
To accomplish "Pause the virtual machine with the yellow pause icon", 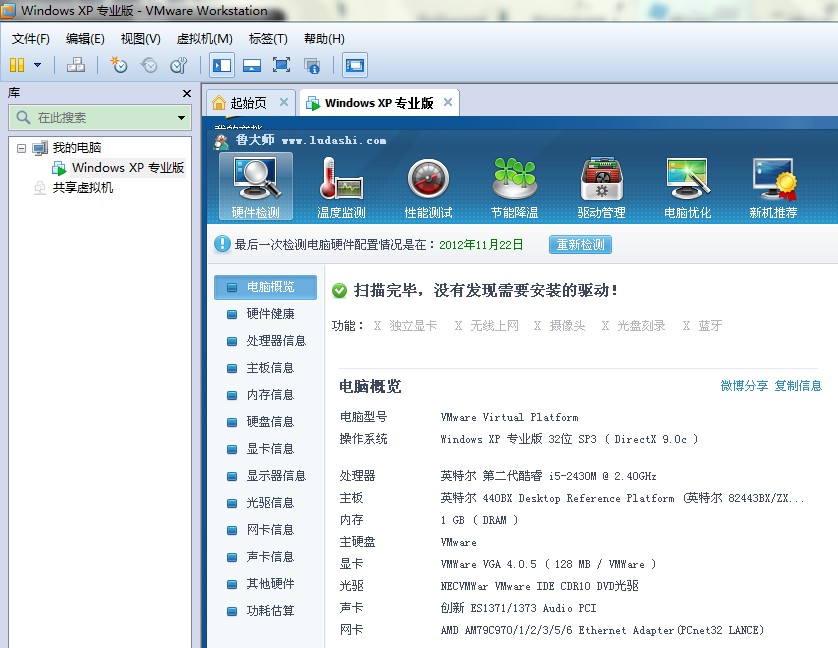I will tap(17, 65).
